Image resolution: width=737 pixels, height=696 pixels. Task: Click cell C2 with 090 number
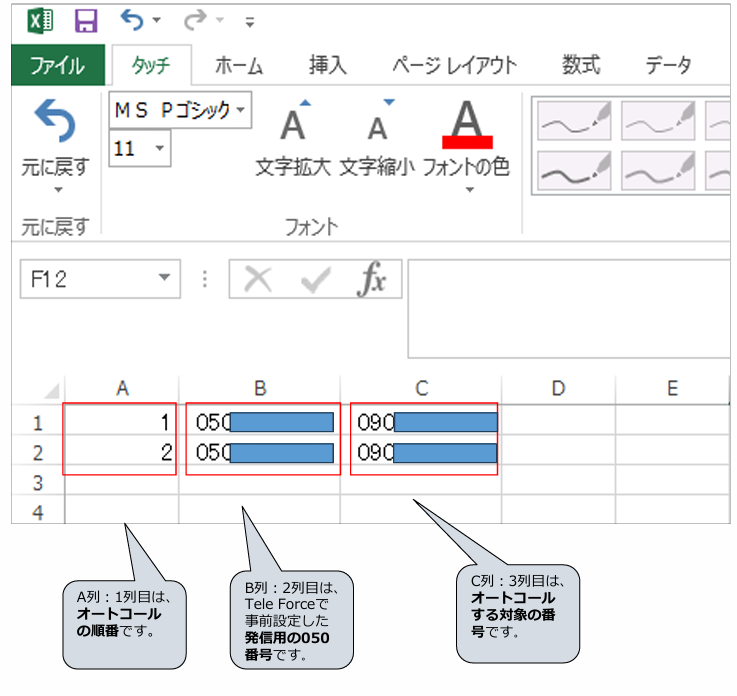pyautogui.click(x=421, y=452)
